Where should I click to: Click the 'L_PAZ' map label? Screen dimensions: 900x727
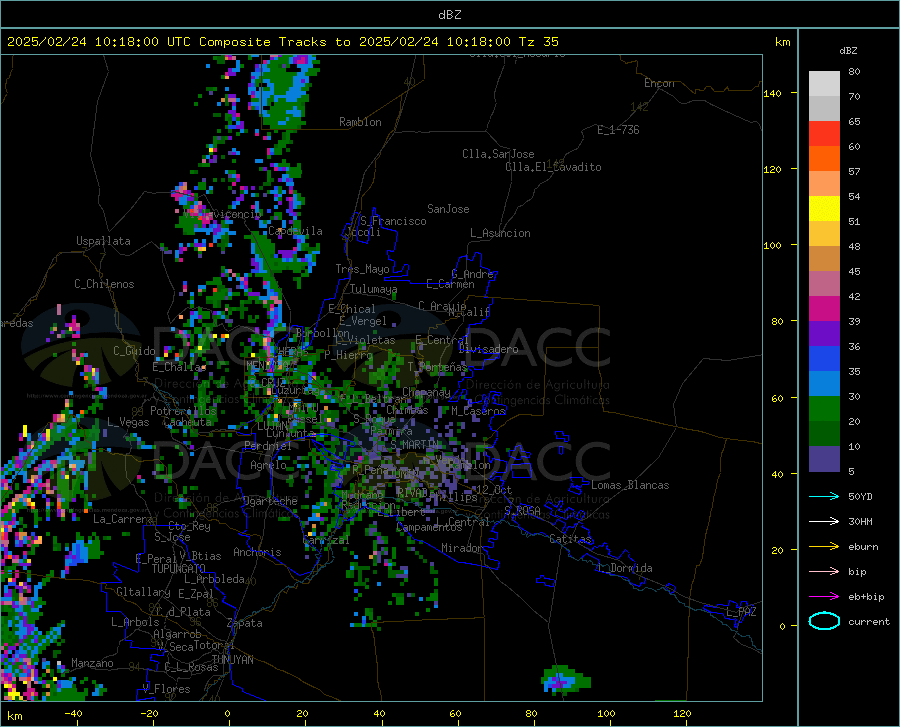click(x=741, y=612)
